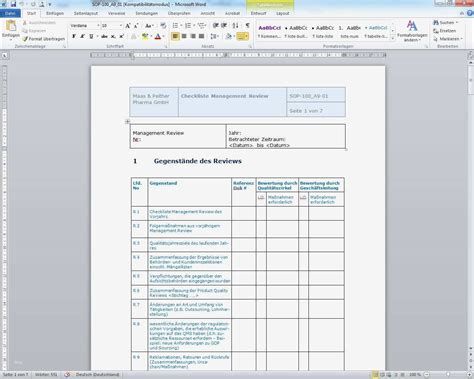Click the Ersetzen button

pyautogui.click(x=445, y=31)
